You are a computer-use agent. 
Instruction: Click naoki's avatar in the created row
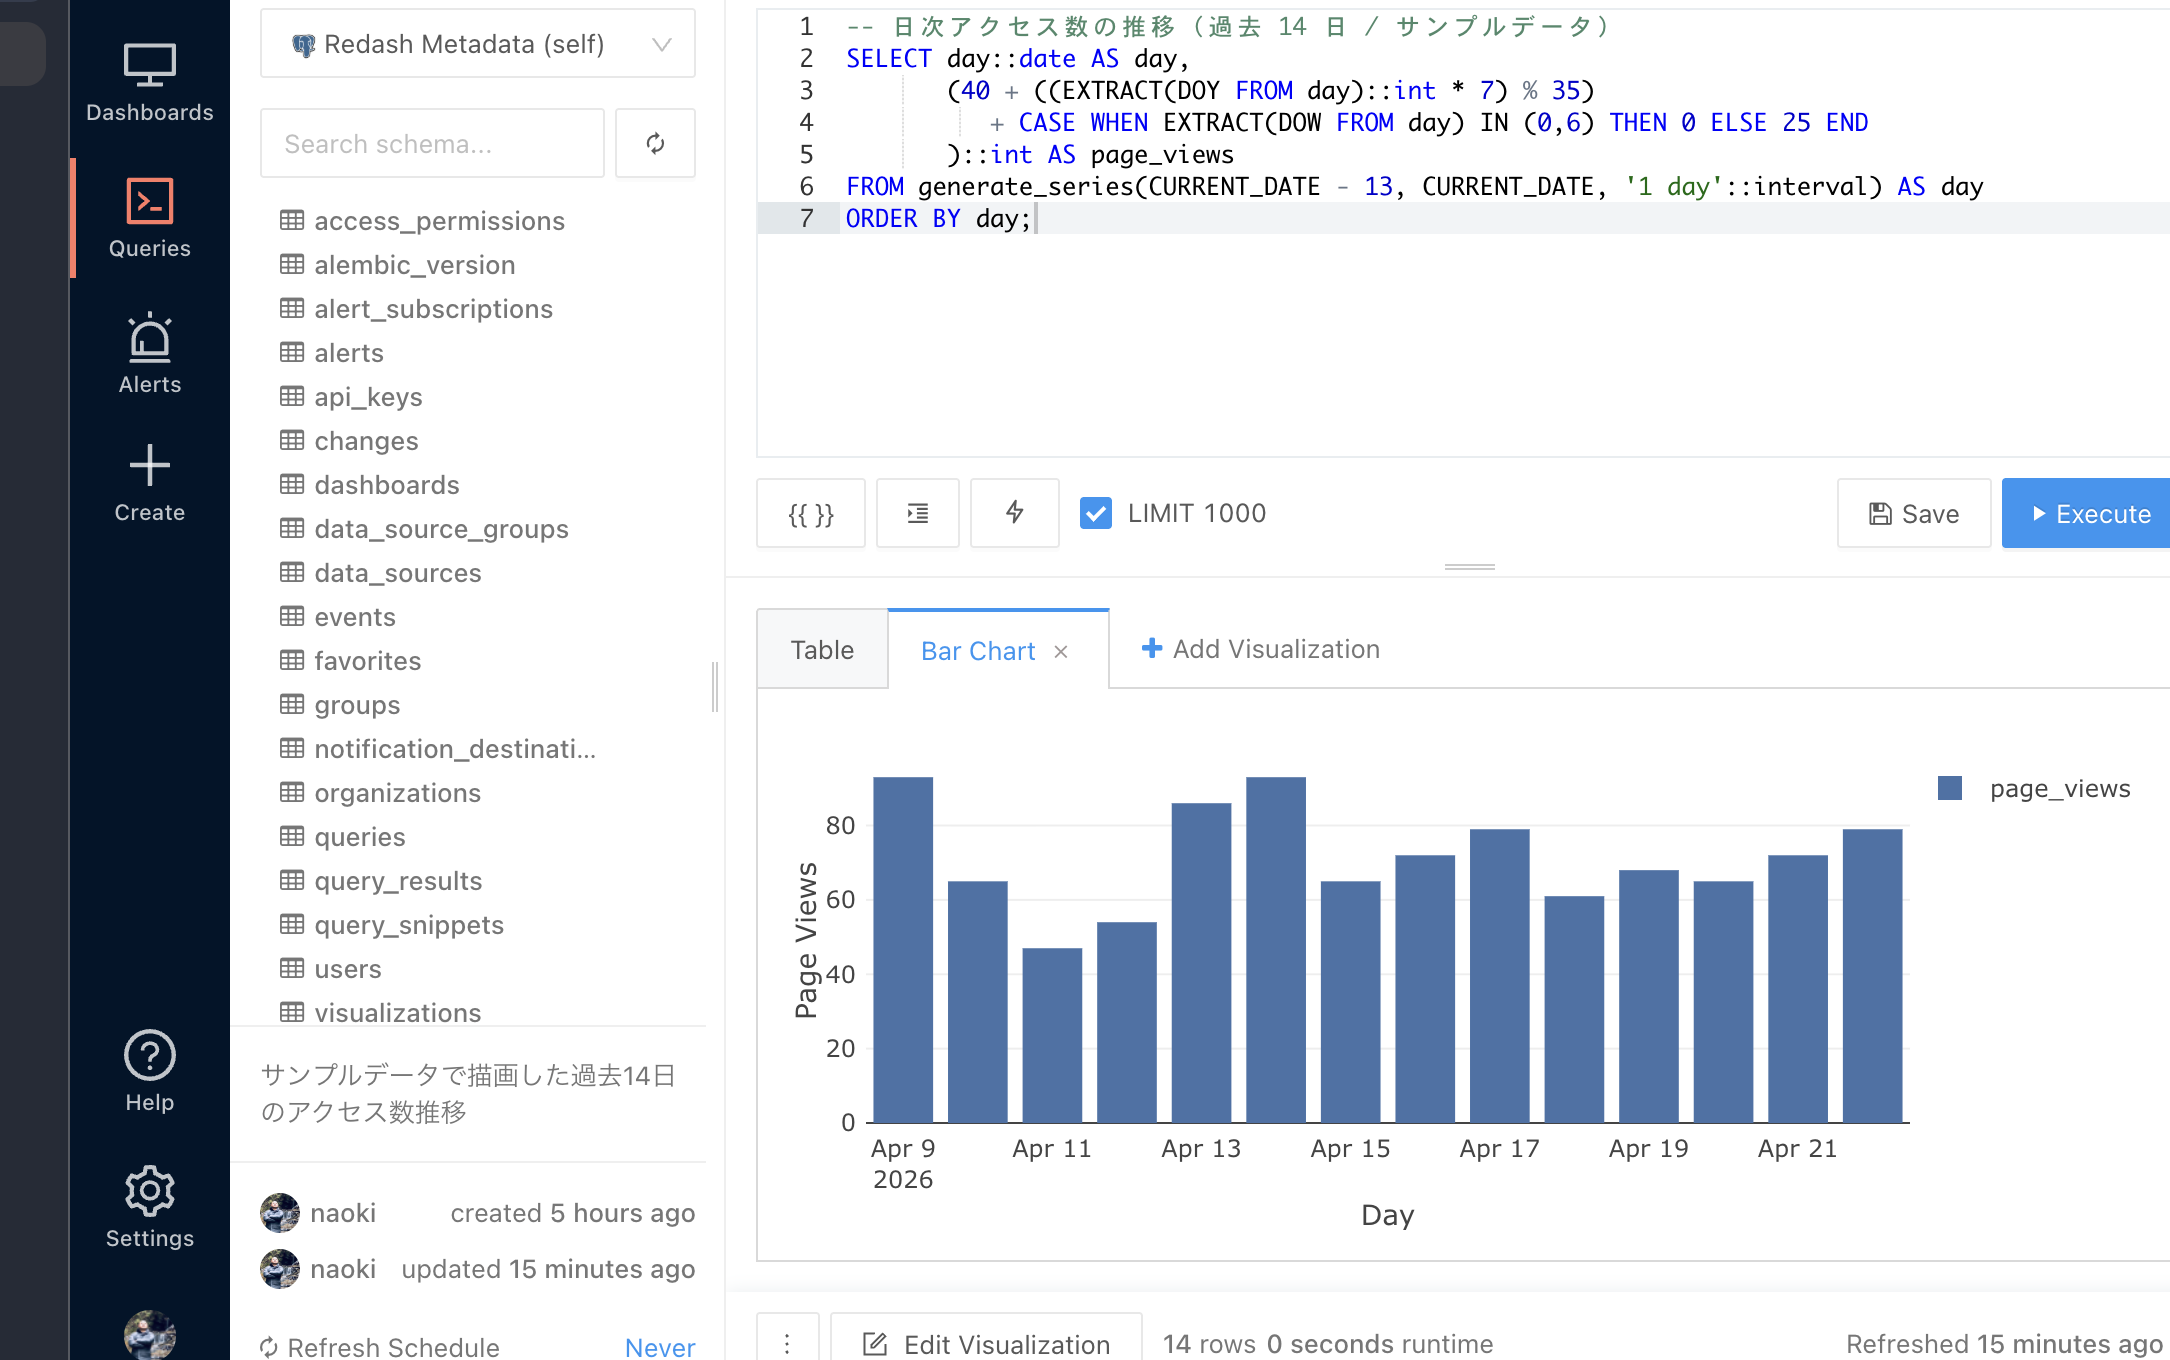(x=280, y=1213)
